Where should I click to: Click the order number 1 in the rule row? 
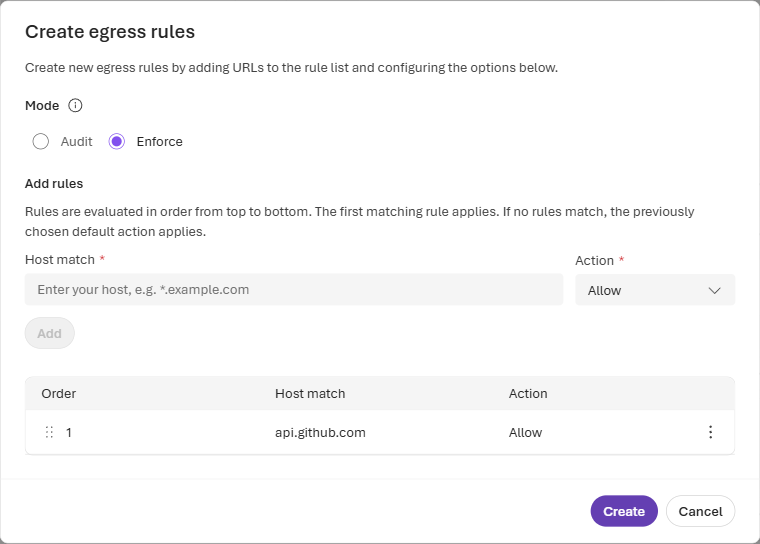point(69,432)
